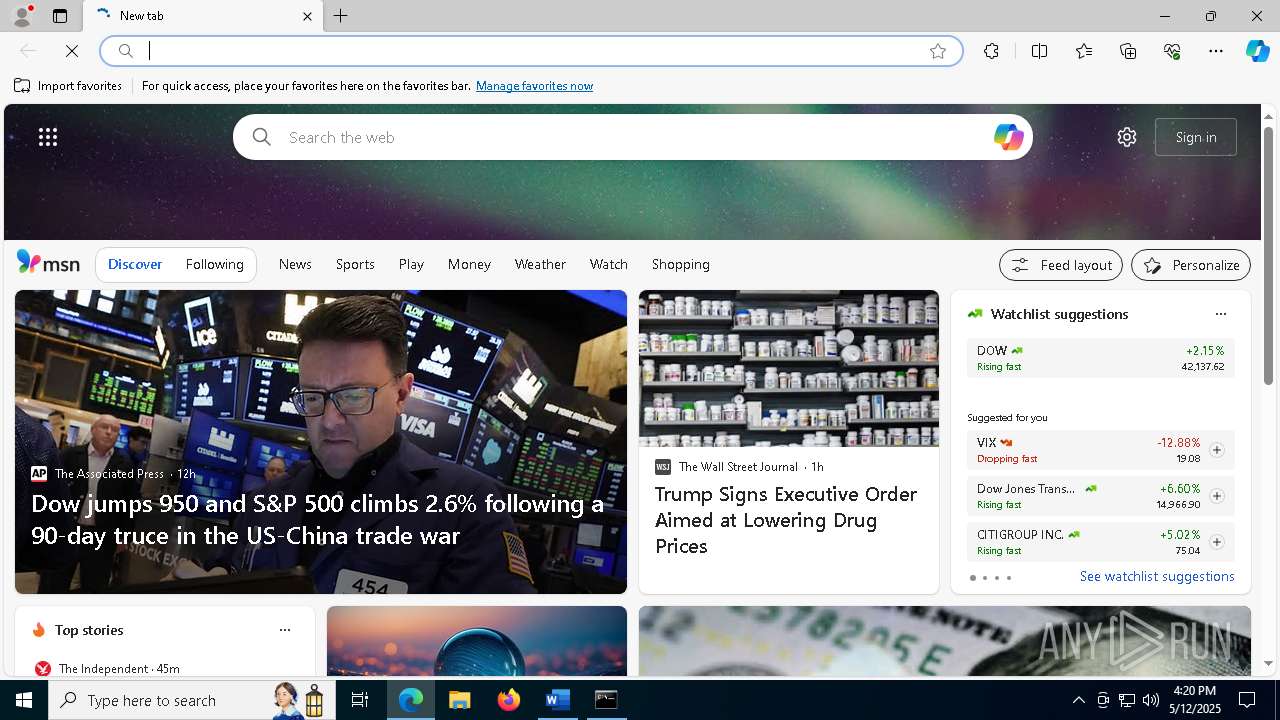Screen dimensions: 1280x720
Task: Open the Watch section
Action: click(609, 264)
